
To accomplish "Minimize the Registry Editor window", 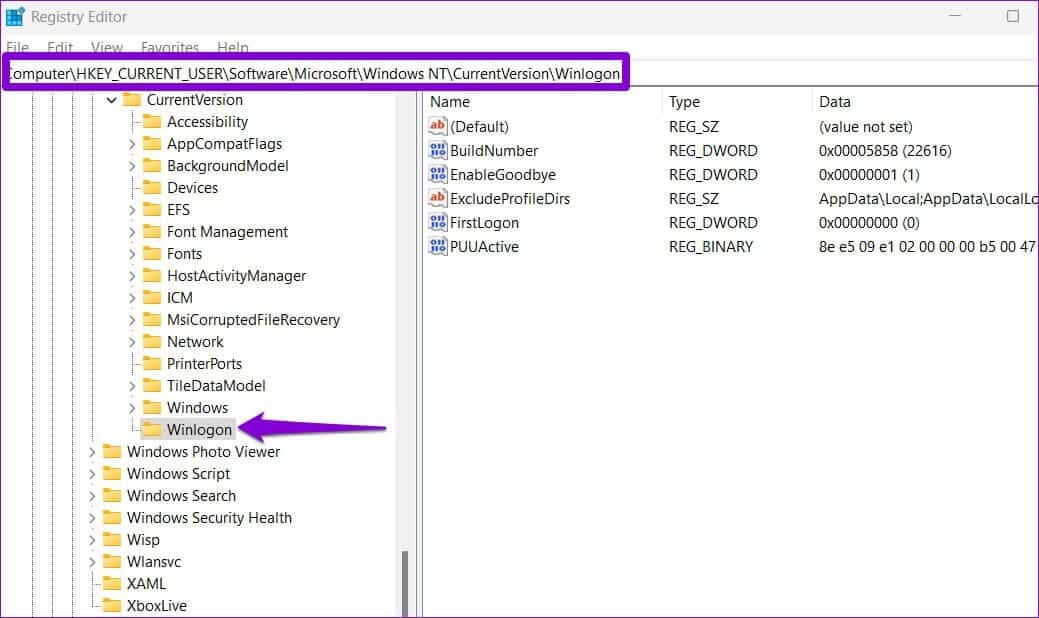I will click(x=955, y=16).
